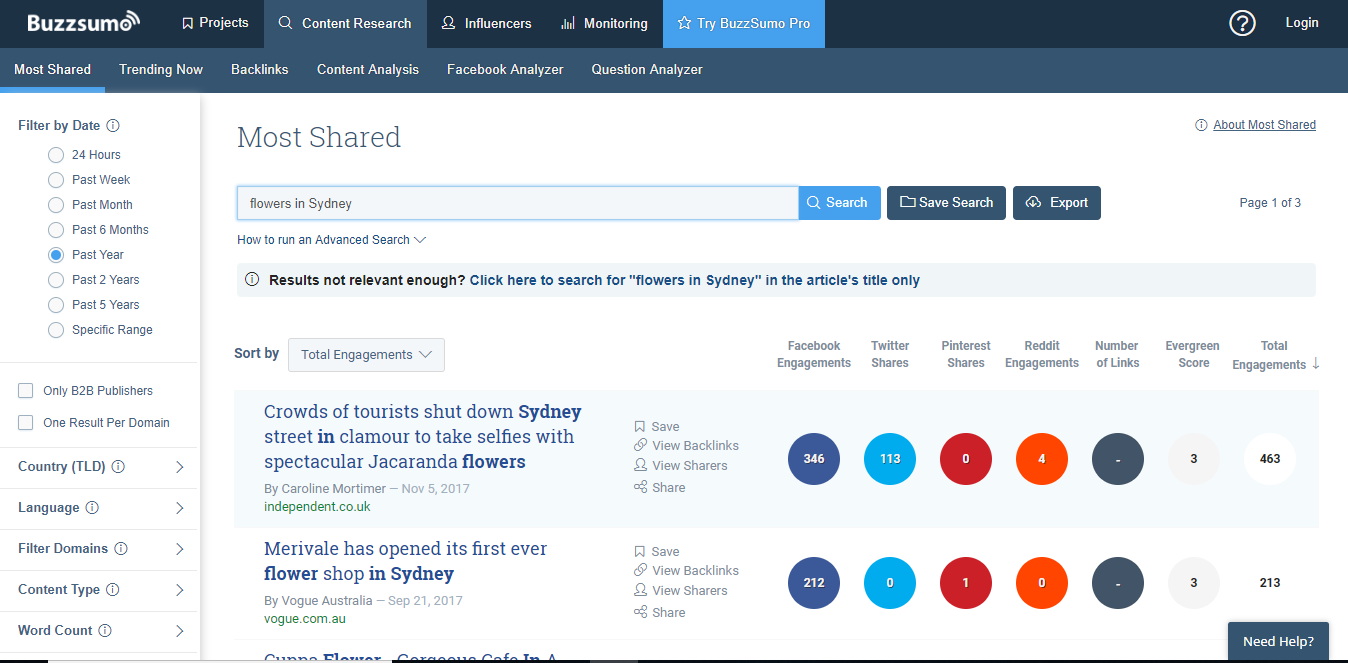The image size is (1348, 663).
Task: Share the Merivale flower shop article
Action: tap(660, 612)
